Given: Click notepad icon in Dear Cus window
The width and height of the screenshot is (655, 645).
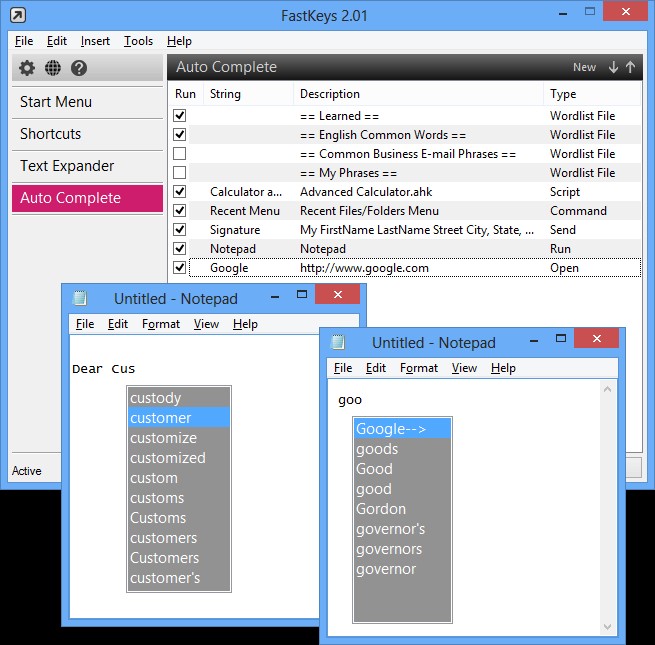Looking at the screenshot, I should click(x=80, y=298).
